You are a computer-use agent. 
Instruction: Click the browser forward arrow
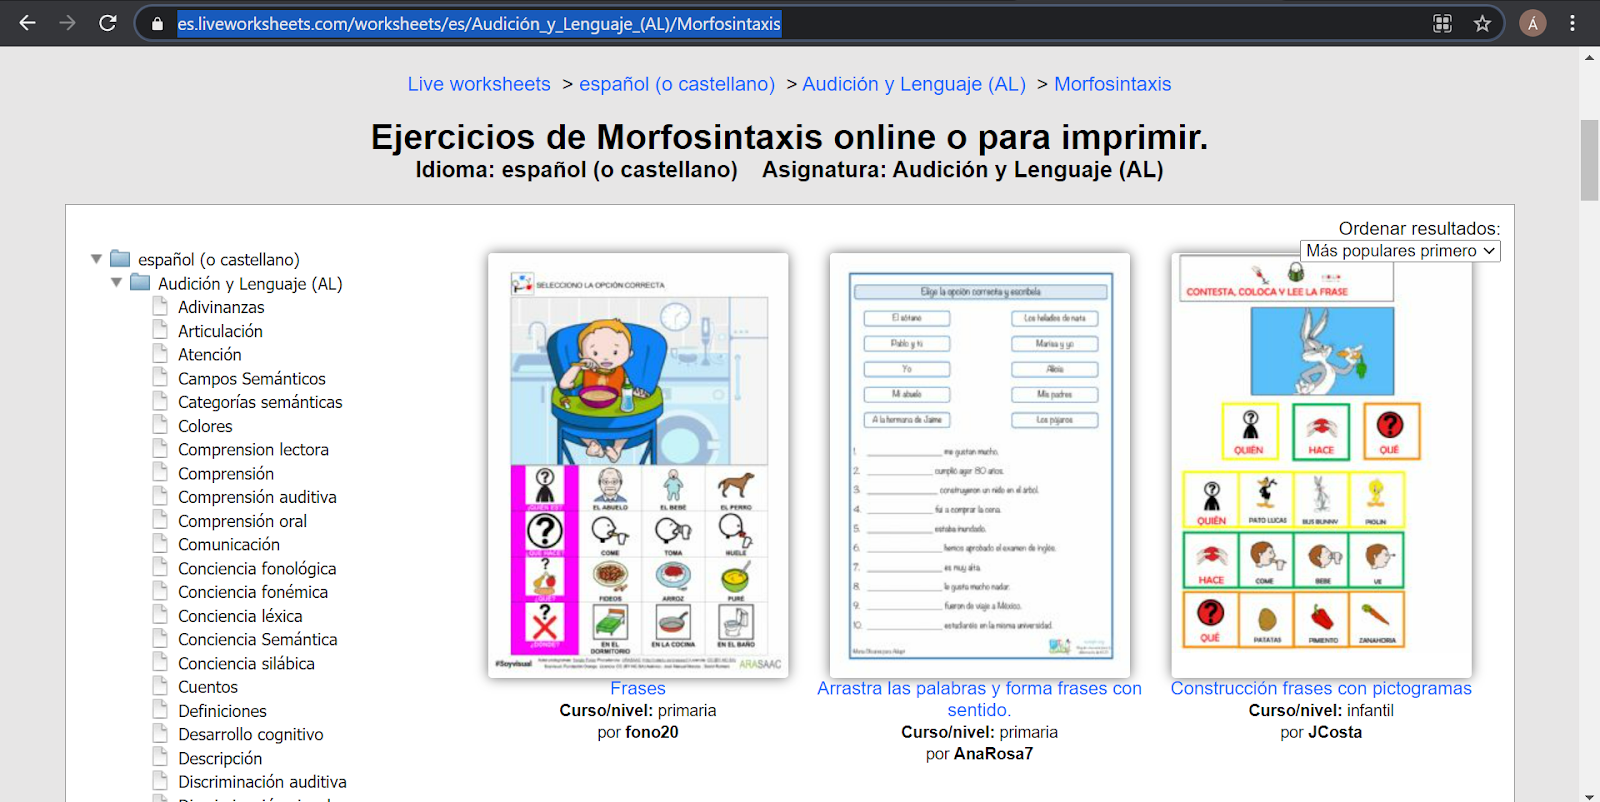click(68, 23)
